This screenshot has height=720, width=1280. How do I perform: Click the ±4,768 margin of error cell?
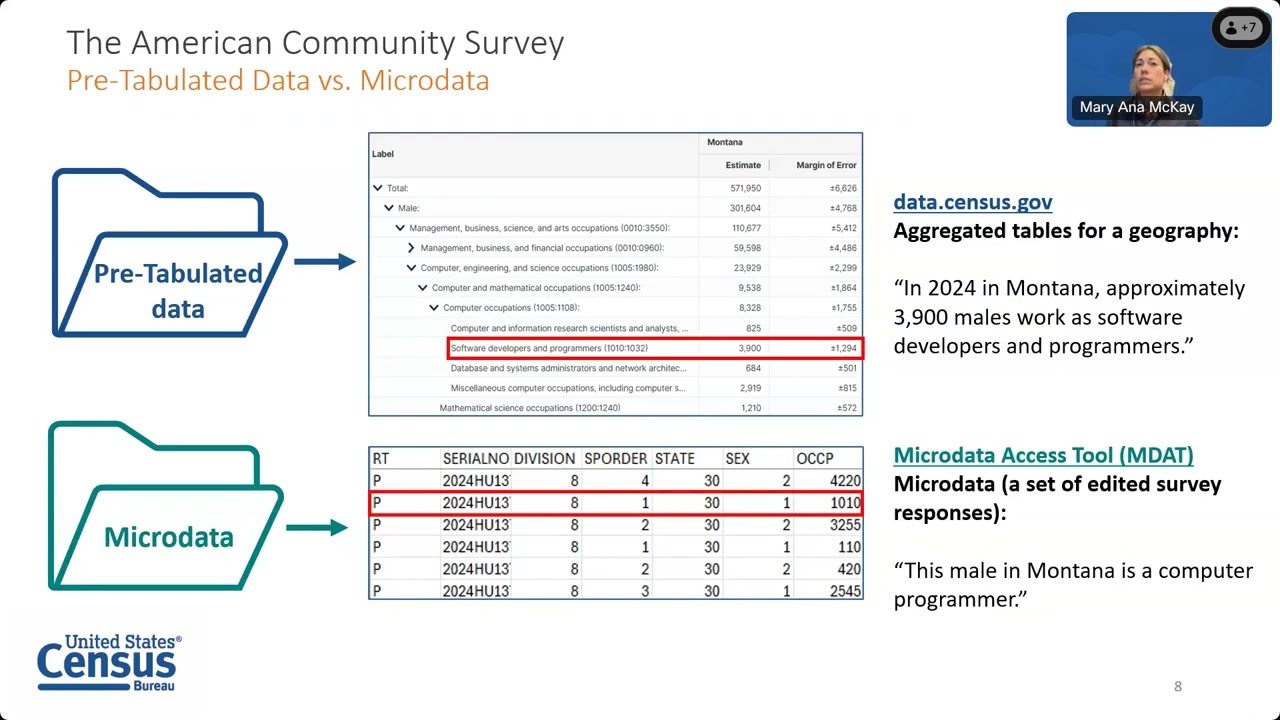tap(843, 208)
